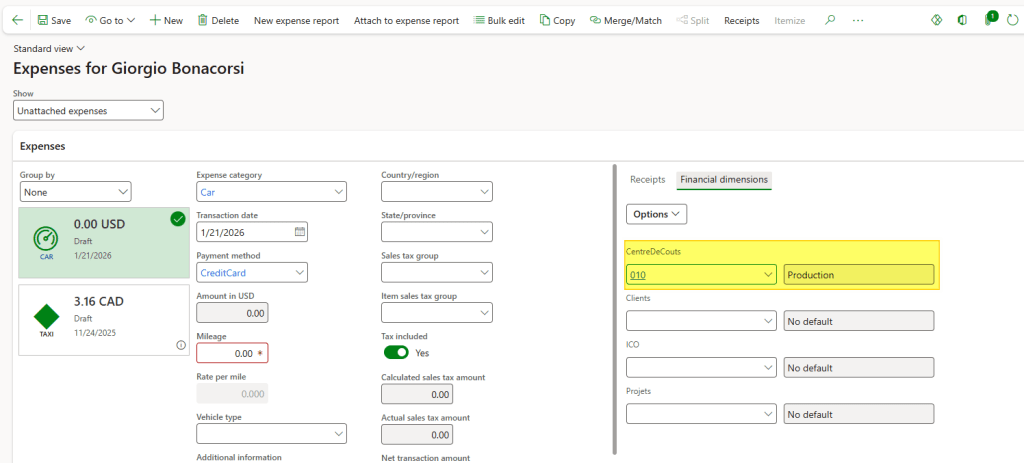Open the Excel Office icon in toolbar
The image size is (1024, 463).
(961, 20)
